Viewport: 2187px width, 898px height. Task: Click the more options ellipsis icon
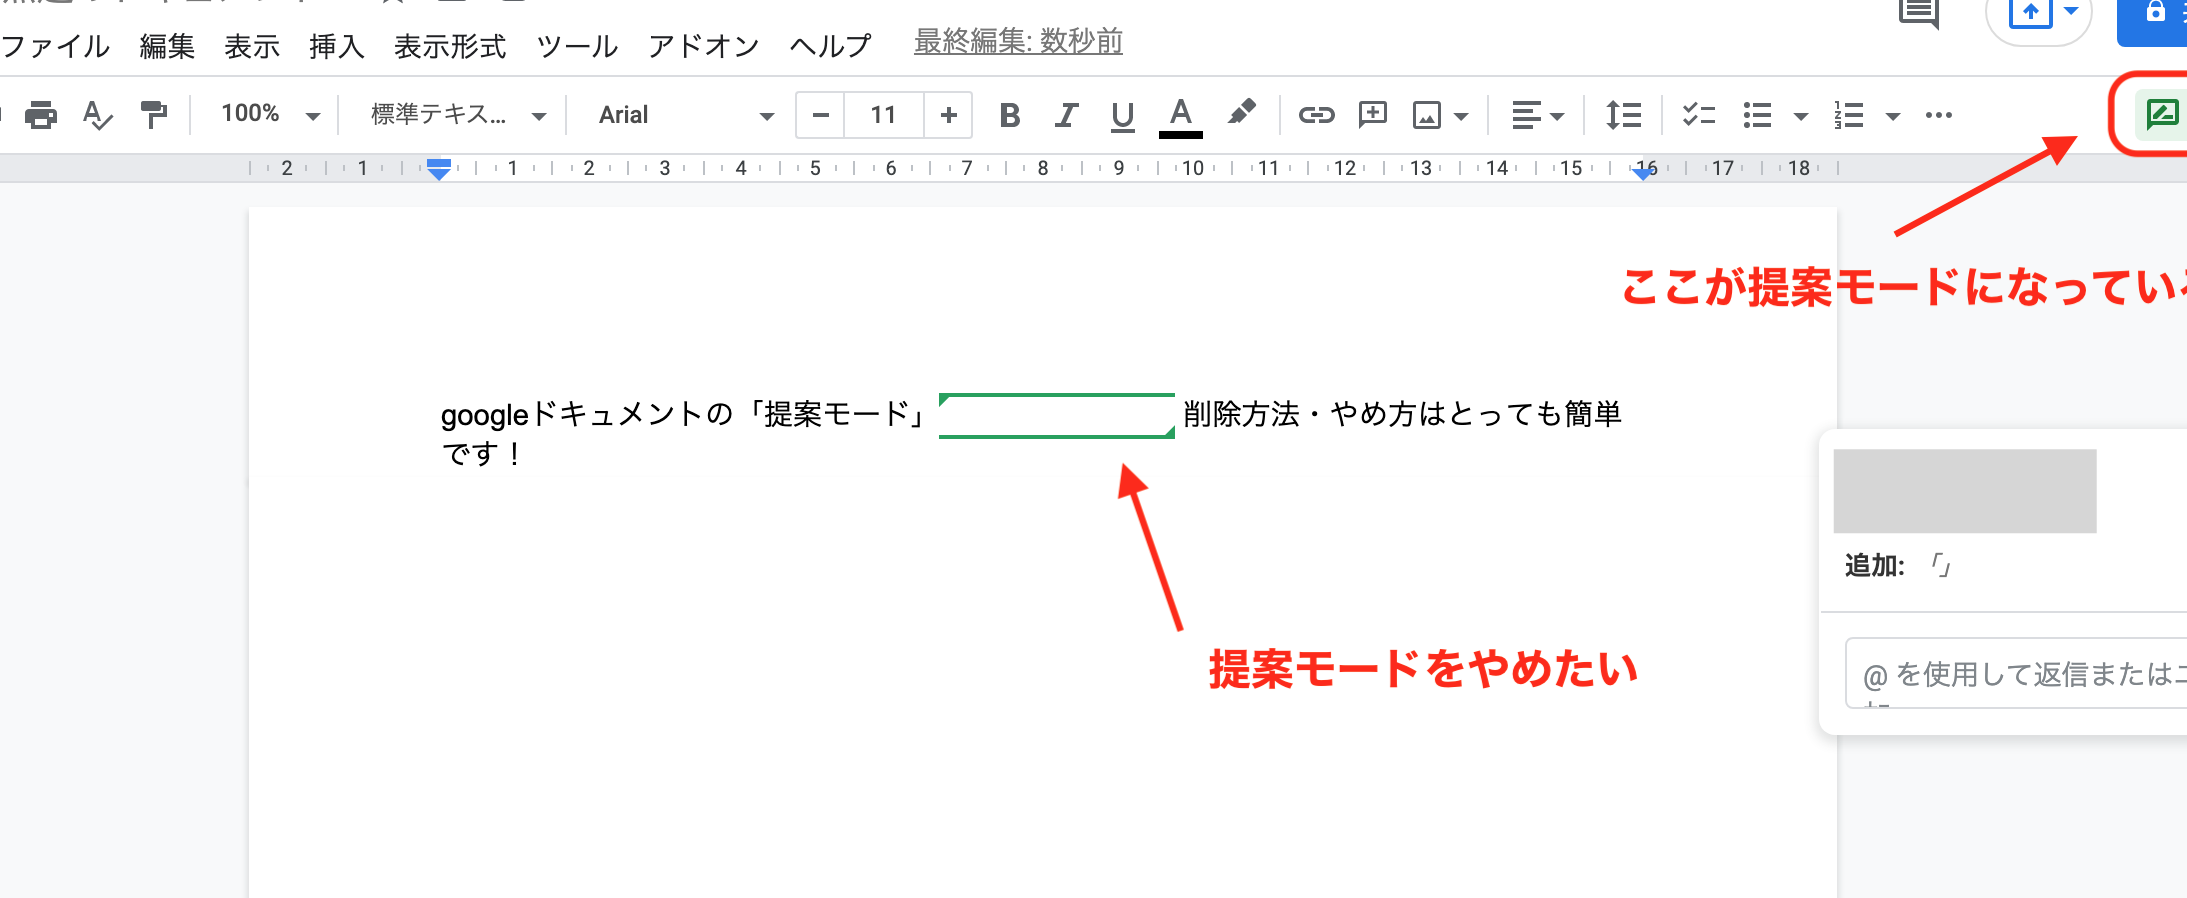[x=1939, y=115]
